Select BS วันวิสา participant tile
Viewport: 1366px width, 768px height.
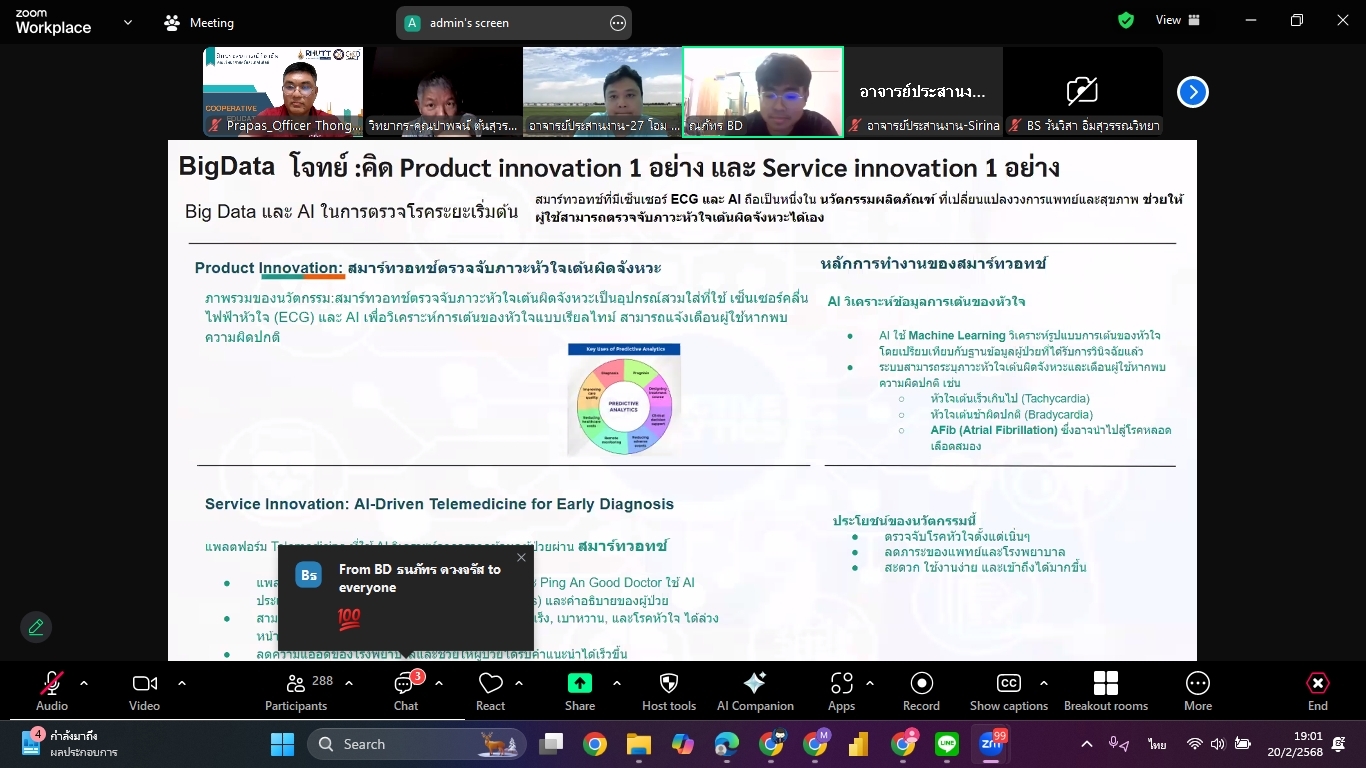[1083, 91]
